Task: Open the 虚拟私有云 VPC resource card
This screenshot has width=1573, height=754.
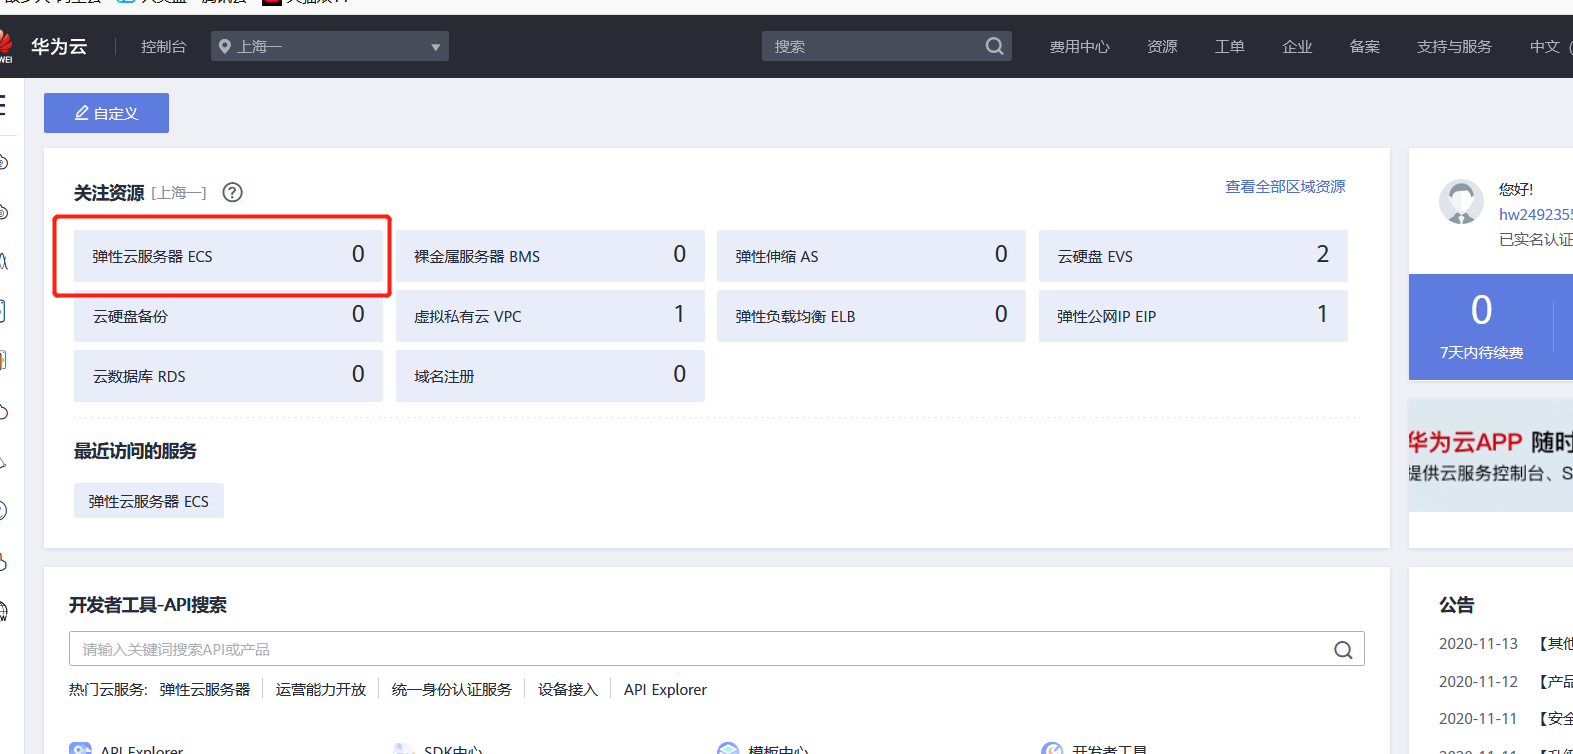Action: click(x=550, y=316)
